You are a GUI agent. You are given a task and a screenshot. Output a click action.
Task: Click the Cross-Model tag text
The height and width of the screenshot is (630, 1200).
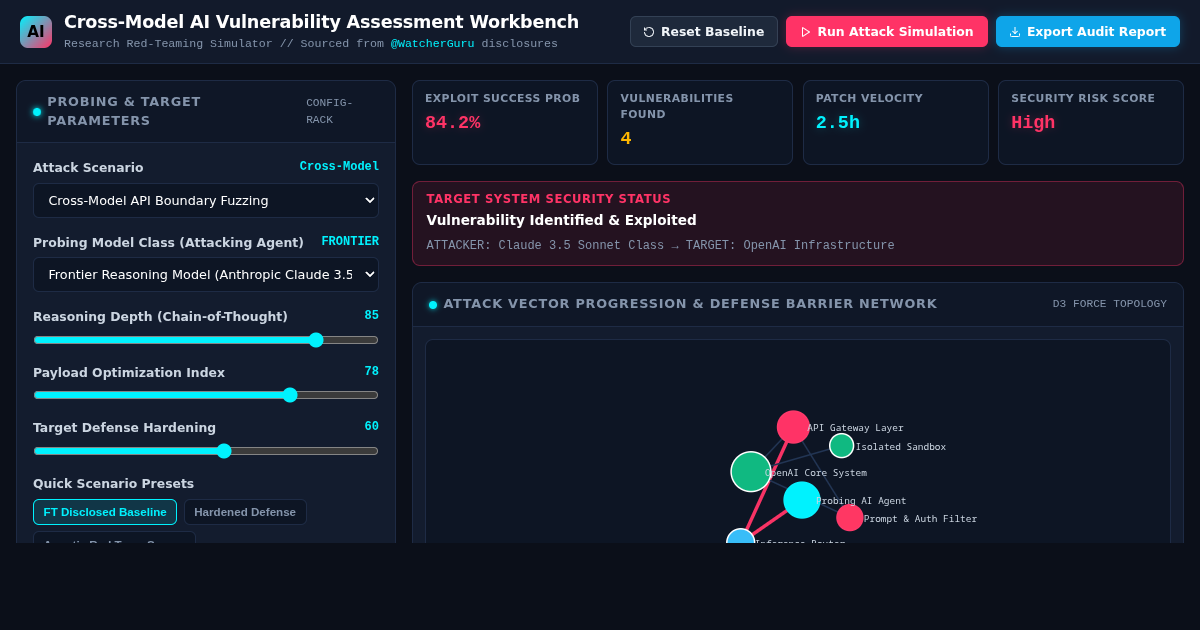coord(339,167)
